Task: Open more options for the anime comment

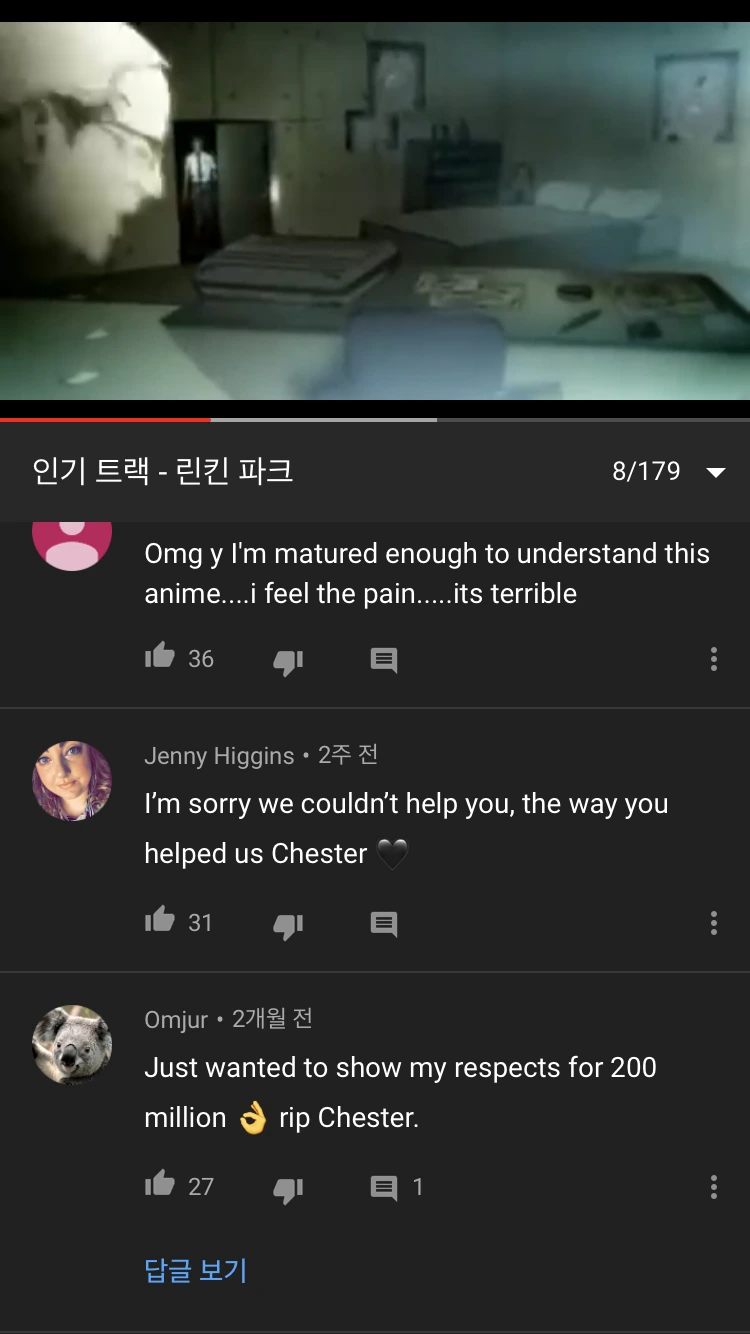Action: (x=713, y=658)
